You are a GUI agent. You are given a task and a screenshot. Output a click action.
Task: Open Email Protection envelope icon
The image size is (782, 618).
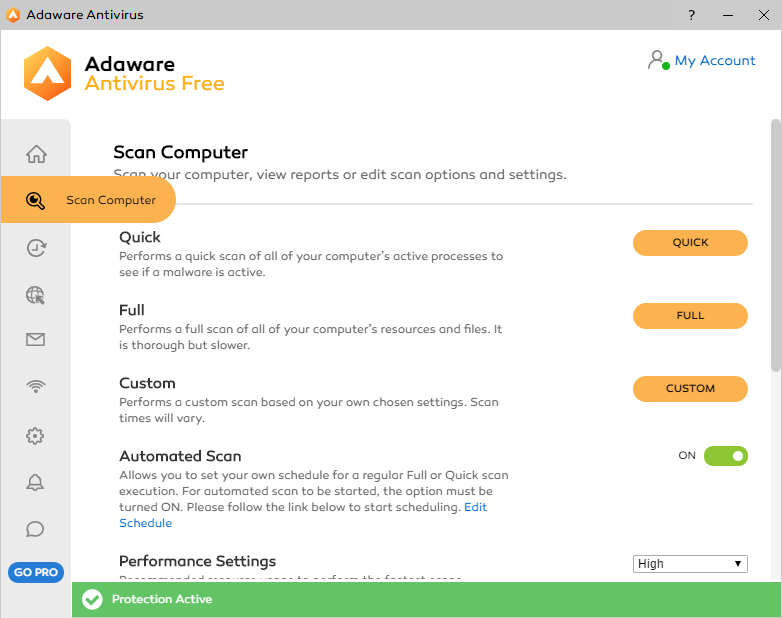(36, 340)
